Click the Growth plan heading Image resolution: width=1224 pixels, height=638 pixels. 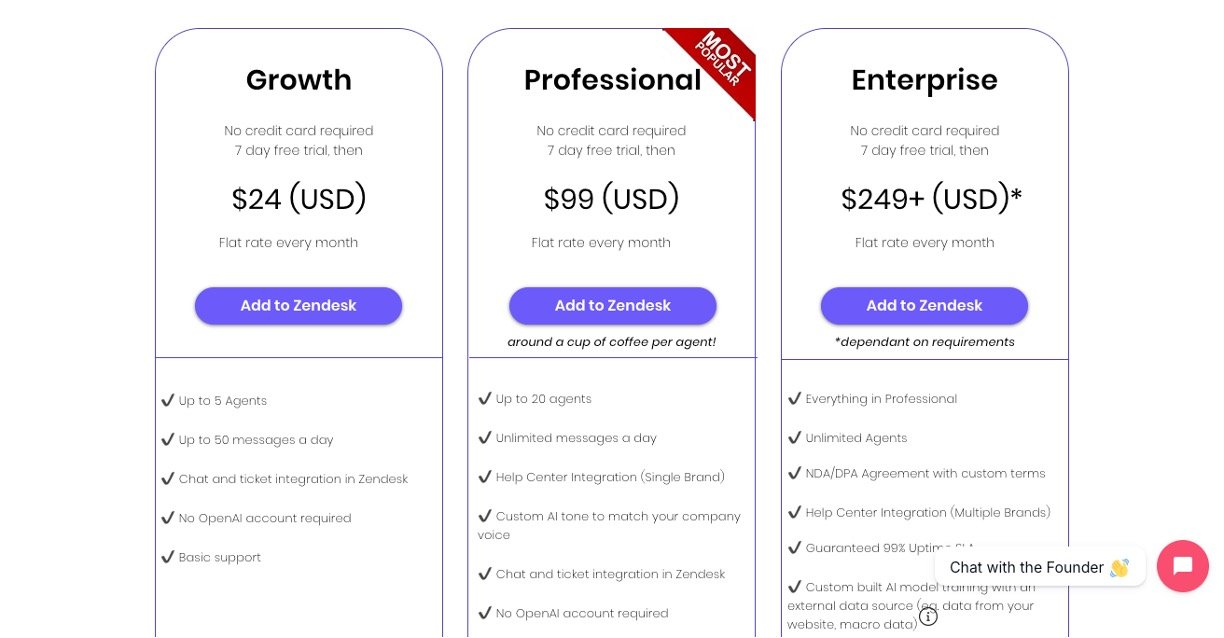(298, 80)
